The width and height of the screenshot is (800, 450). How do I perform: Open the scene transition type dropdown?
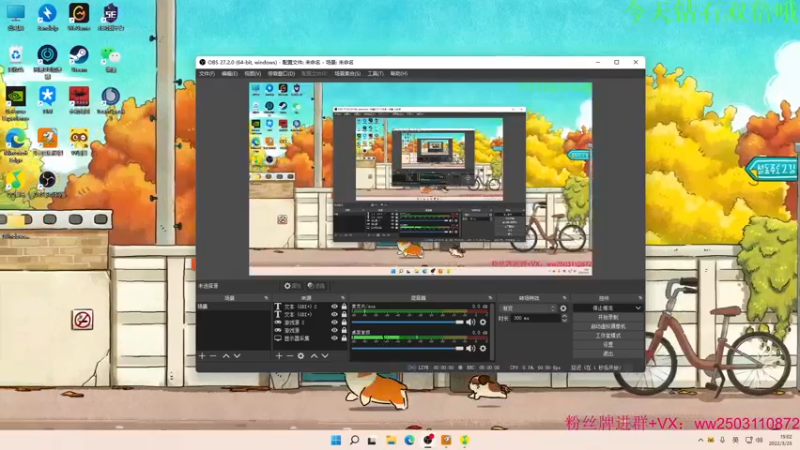tap(528, 308)
